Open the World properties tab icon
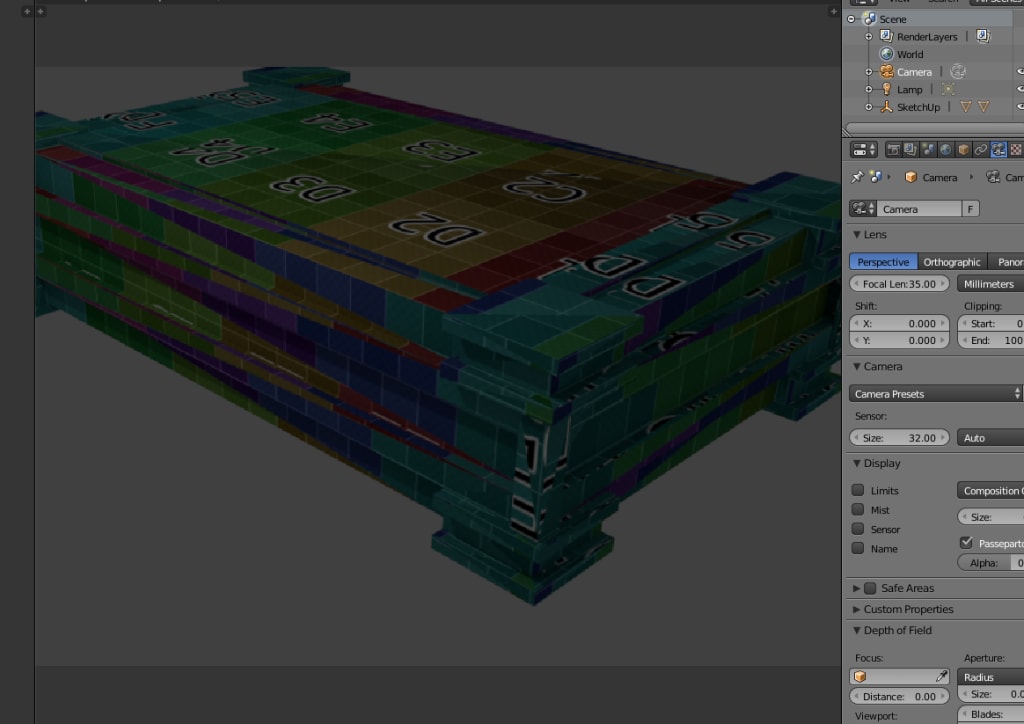The height and width of the screenshot is (724, 1024). point(945,150)
